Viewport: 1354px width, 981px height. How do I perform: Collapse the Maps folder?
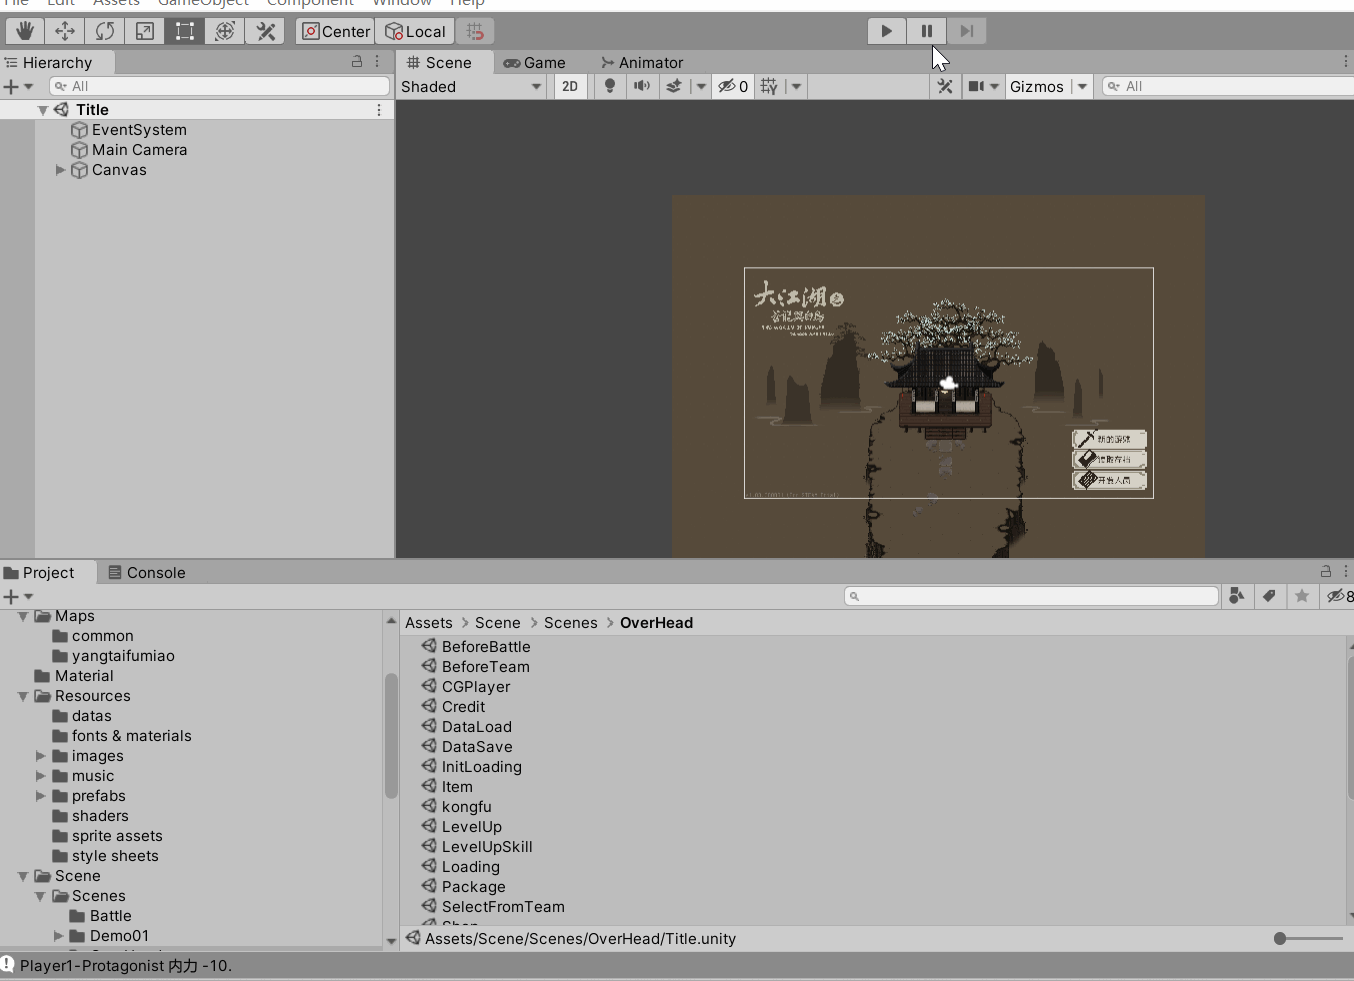point(23,616)
